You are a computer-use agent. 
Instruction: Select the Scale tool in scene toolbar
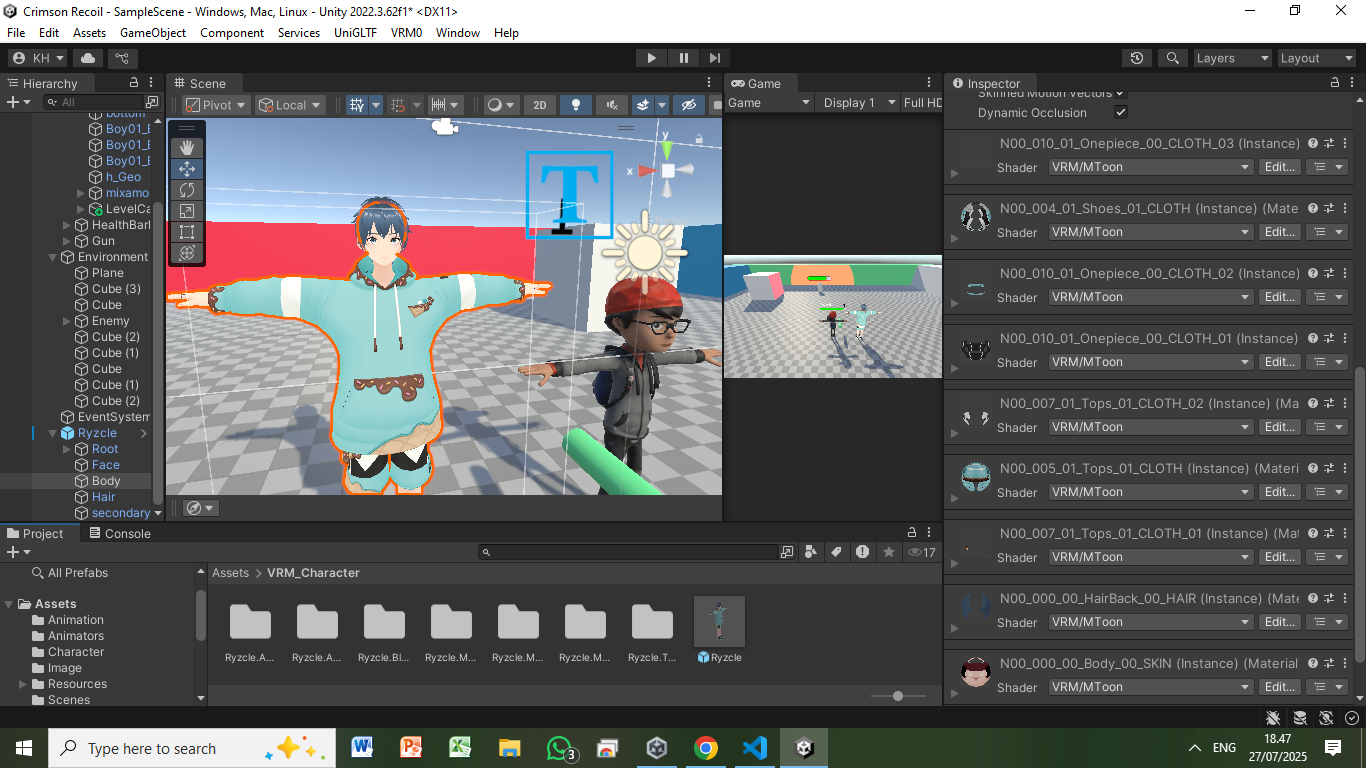tap(187, 211)
